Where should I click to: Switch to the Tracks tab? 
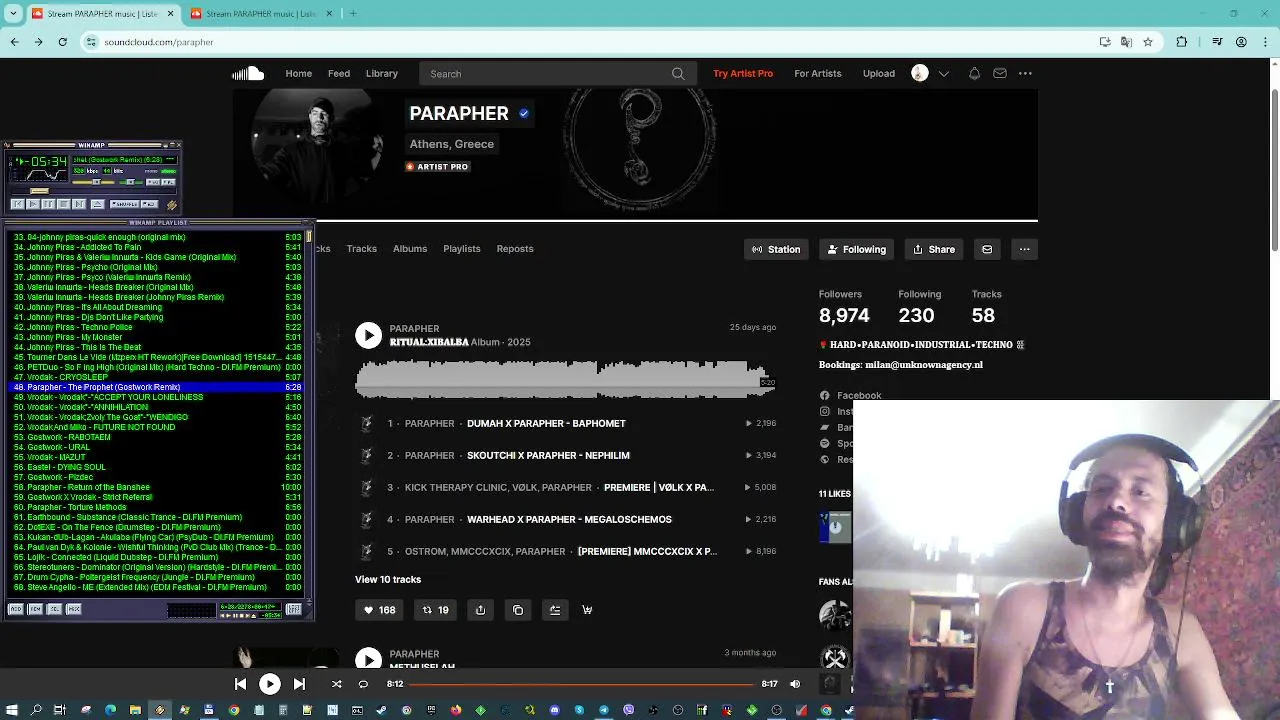[362, 248]
